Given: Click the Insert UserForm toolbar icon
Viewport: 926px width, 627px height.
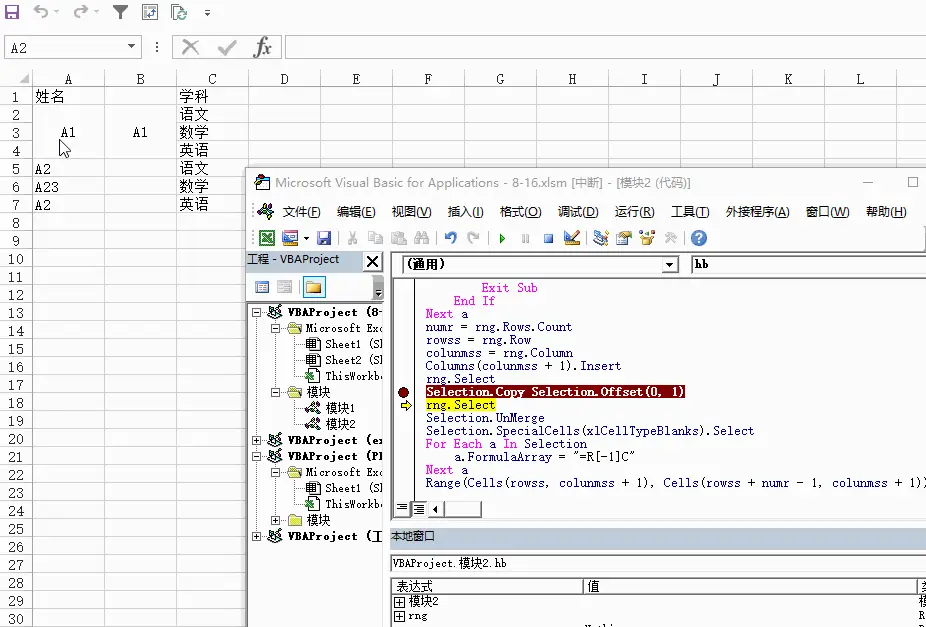Looking at the screenshot, I should pos(290,238).
